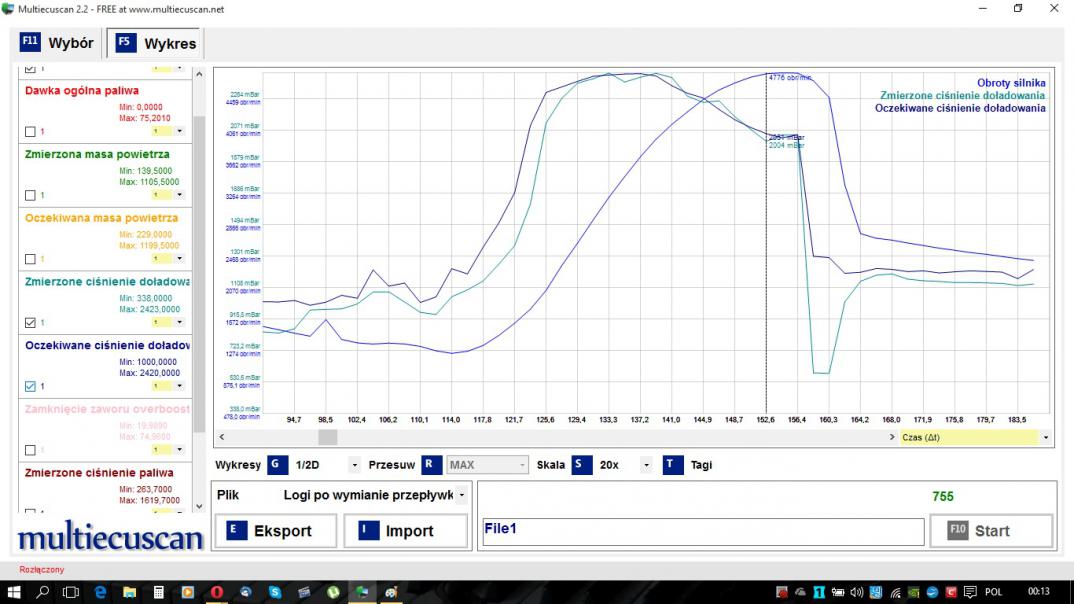The width and height of the screenshot is (1074, 604).
Task: Open axis dropdown for Zamknięcie zaworu overboost
Action: coord(179,449)
